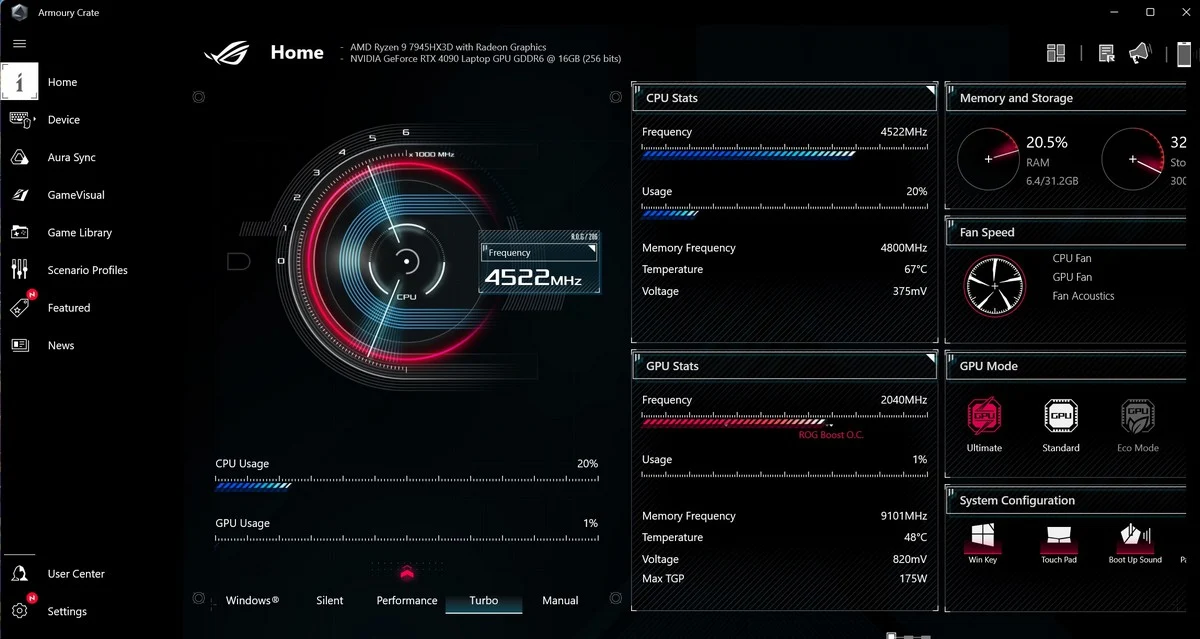Click CPU Stats Usage bar

point(785,211)
